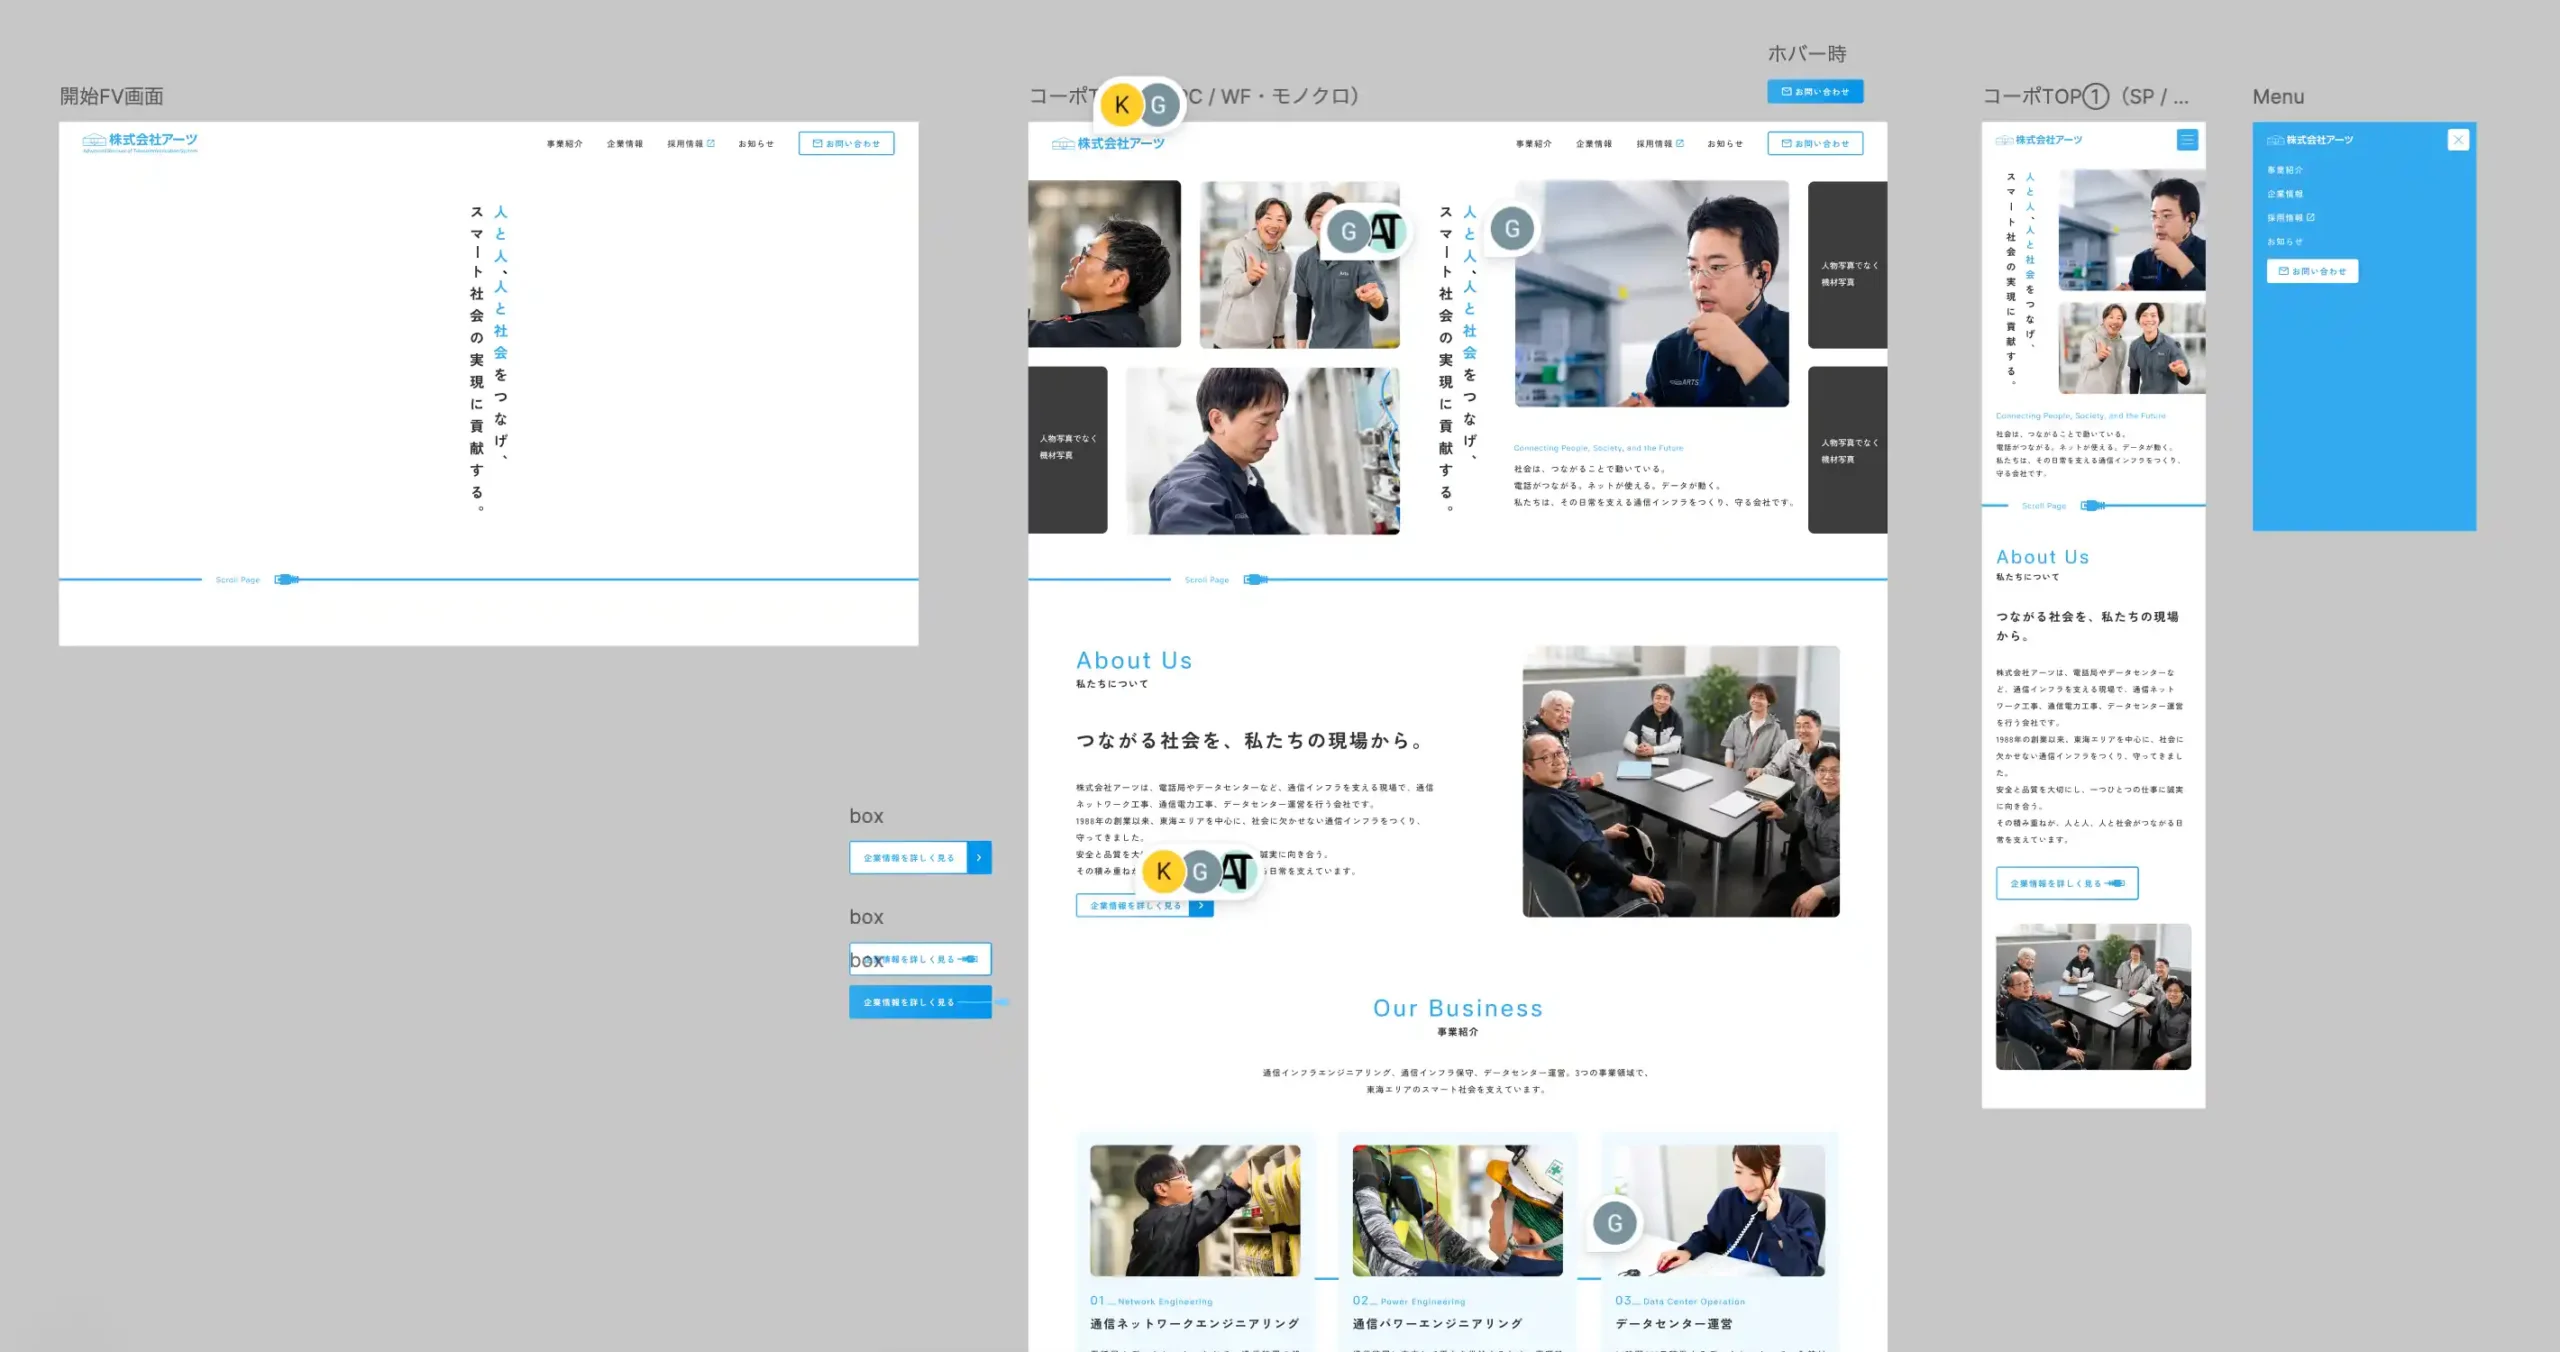Click the 企業情報を詳しく見る button in the SP frame
Viewport: 2560px width, 1352px height.
coord(2067,883)
